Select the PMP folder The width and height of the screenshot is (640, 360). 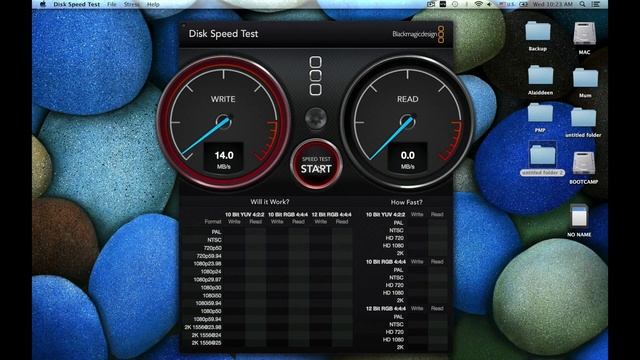tap(540, 118)
